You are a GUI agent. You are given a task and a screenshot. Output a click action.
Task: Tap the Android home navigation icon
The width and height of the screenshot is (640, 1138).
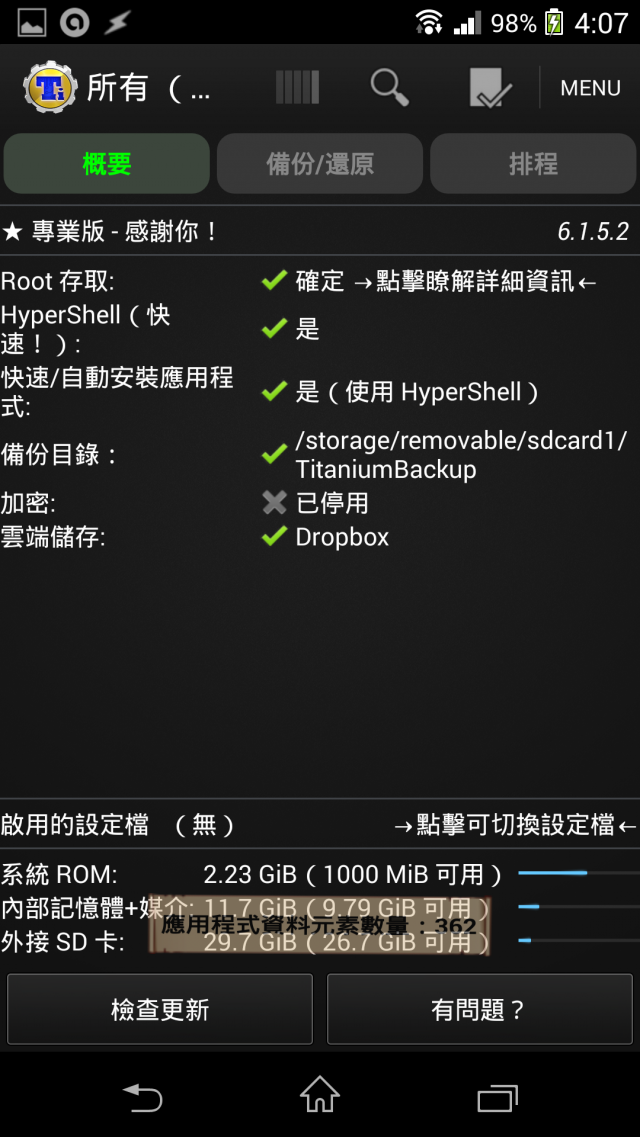(320, 1094)
